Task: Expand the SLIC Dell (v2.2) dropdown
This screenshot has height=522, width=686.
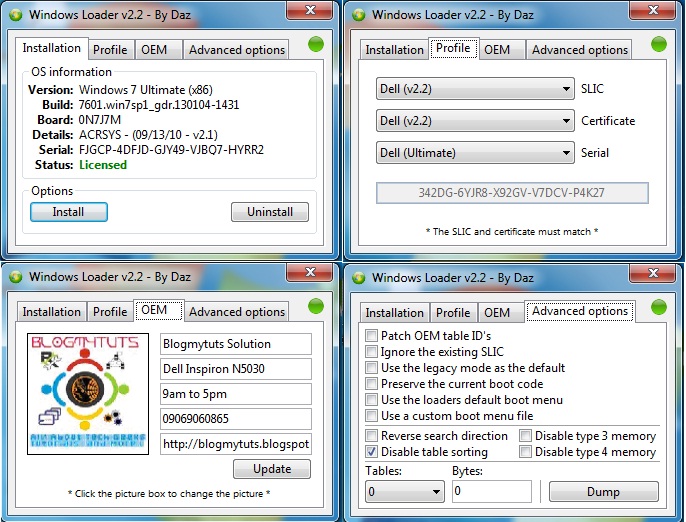Action: click(475, 89)
